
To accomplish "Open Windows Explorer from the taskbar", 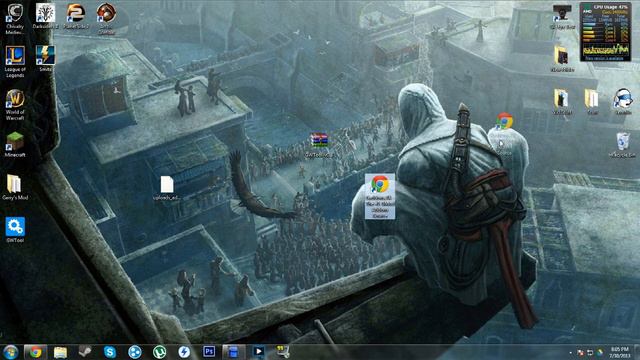I will click(60, 352).
